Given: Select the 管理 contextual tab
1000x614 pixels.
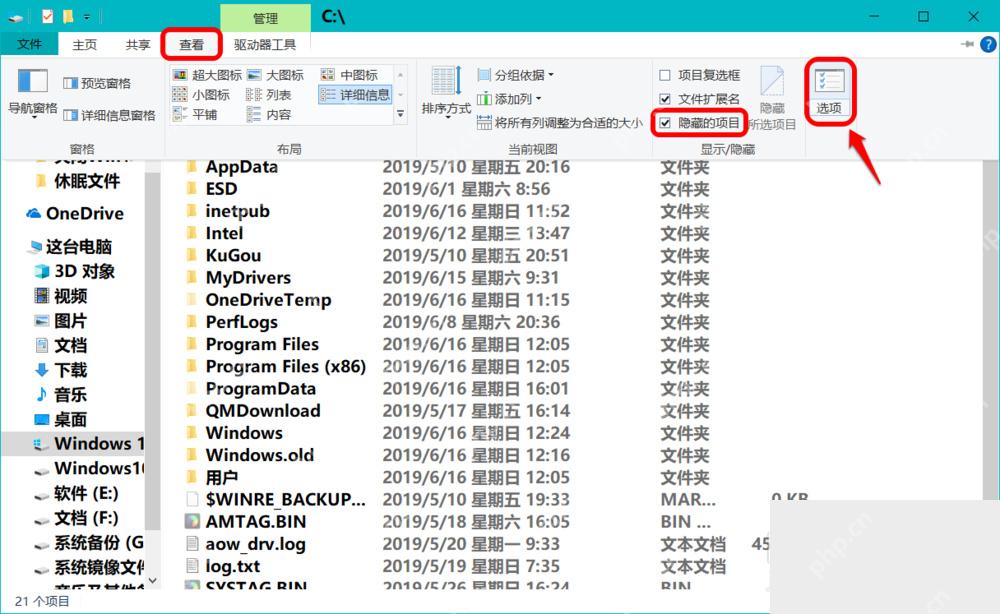Looking at the screenshot, I should (x=265, y=18).
